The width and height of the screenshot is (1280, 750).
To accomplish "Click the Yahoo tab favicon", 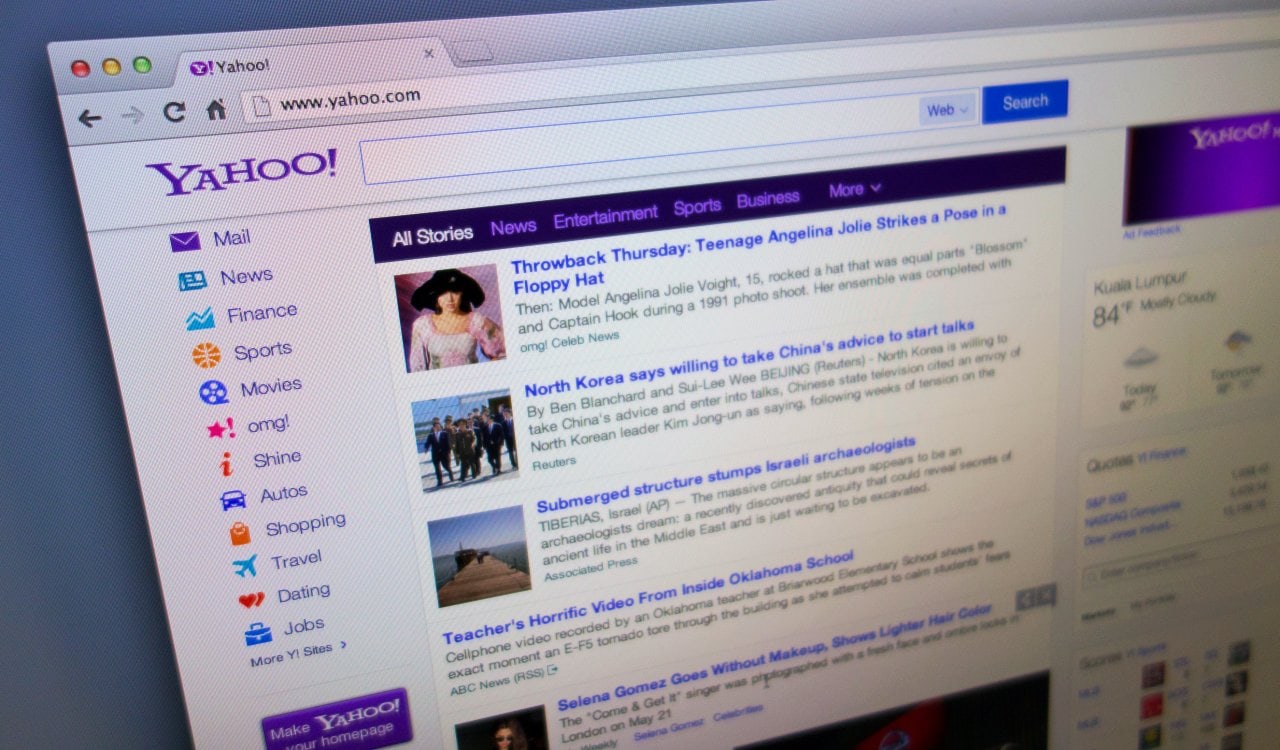I will [200, 68].
